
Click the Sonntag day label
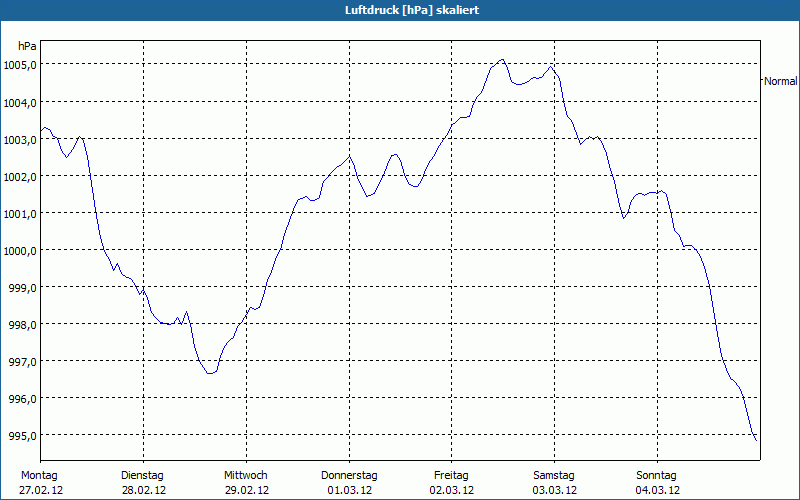(657, 476)
